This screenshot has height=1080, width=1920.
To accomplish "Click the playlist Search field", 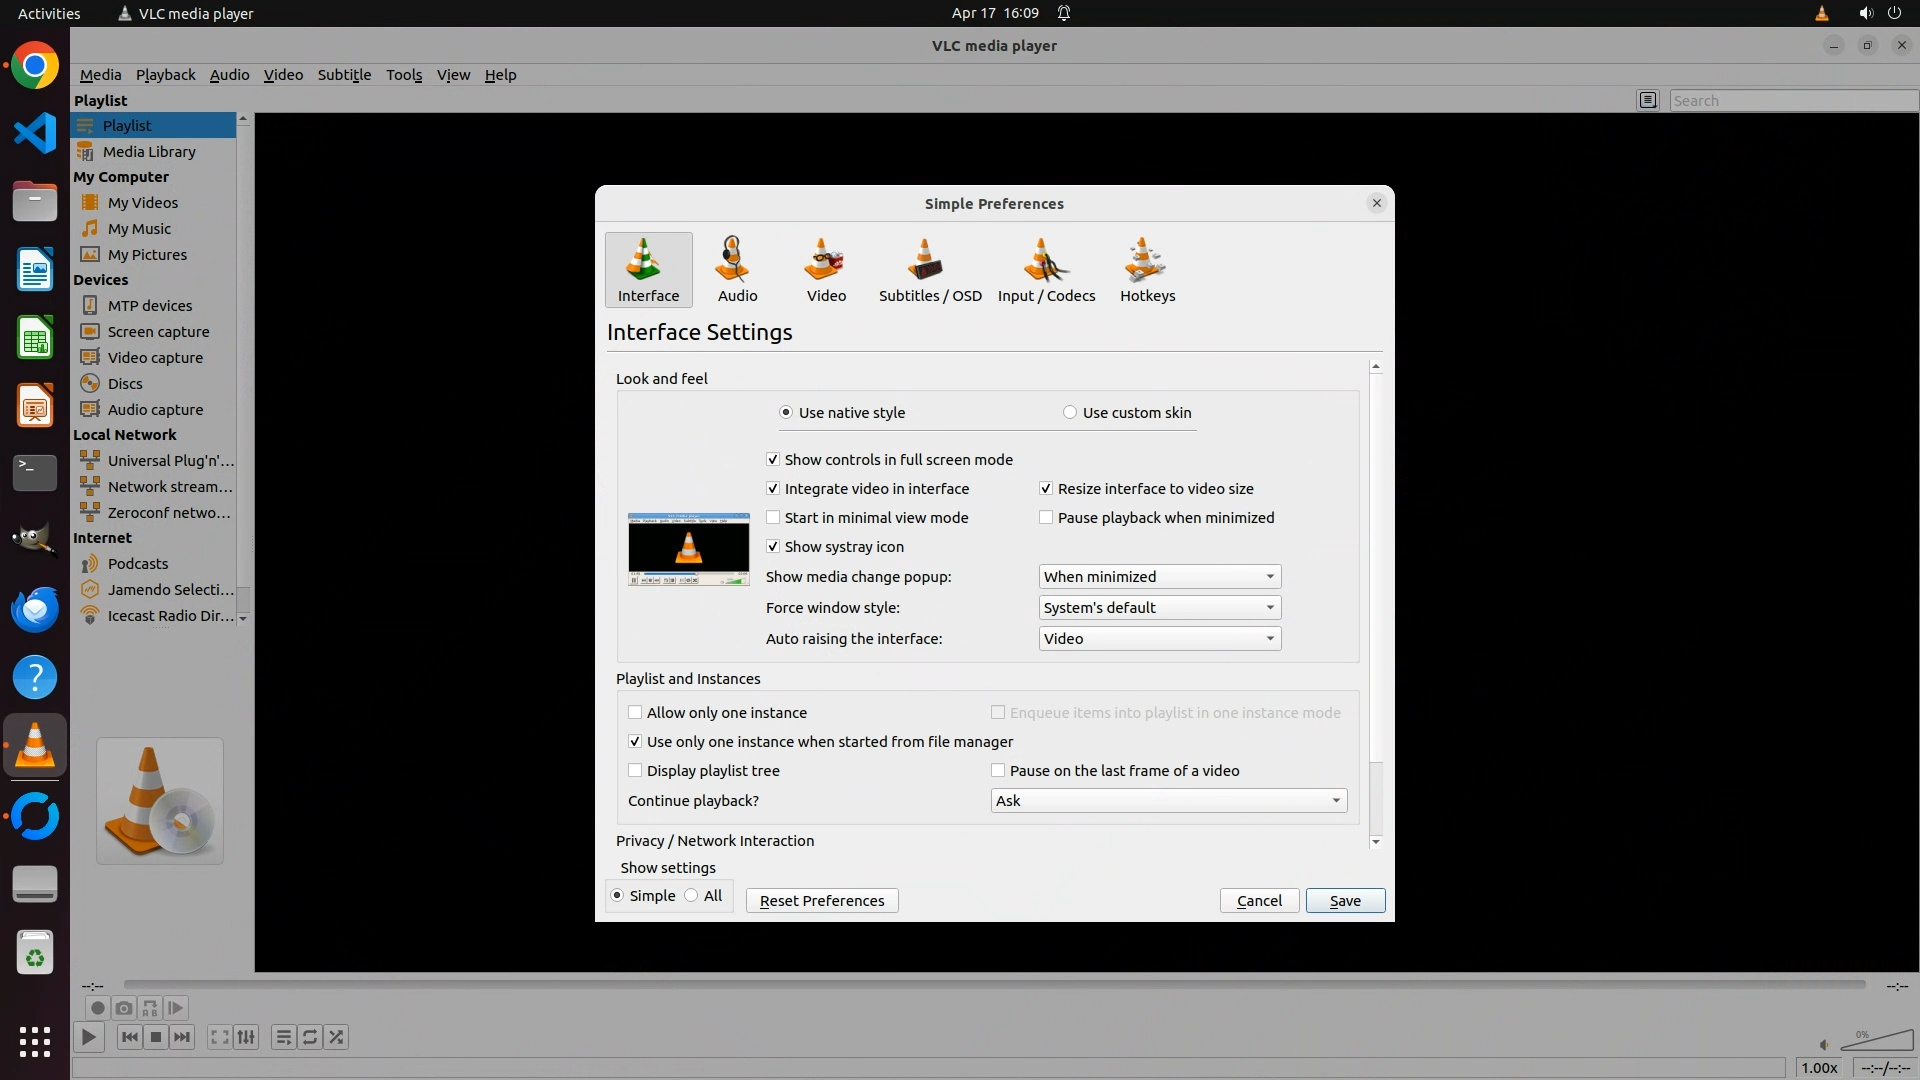I will (1792, 101).
